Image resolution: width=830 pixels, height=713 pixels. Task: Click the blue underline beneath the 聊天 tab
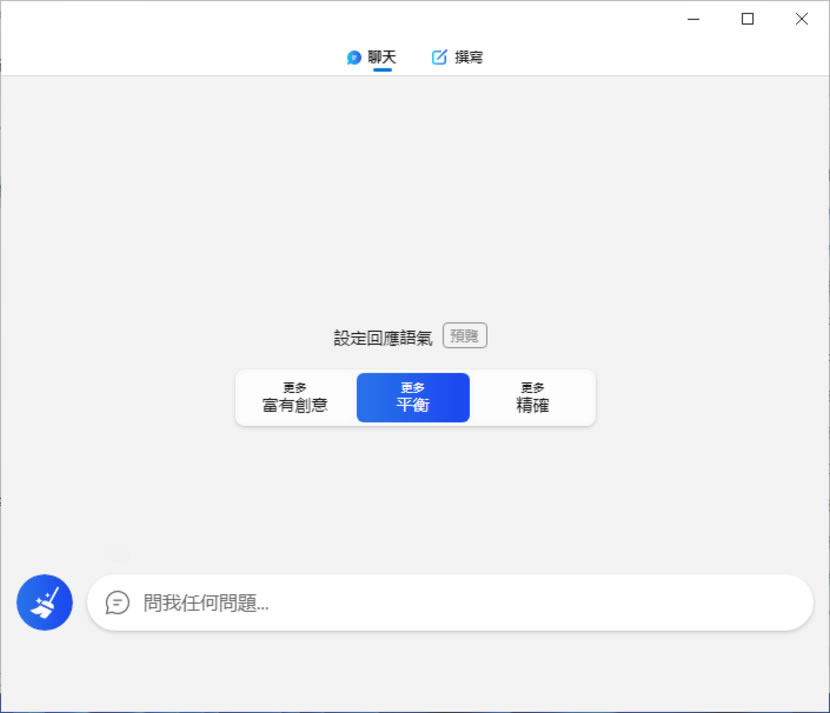coord(382,70)
